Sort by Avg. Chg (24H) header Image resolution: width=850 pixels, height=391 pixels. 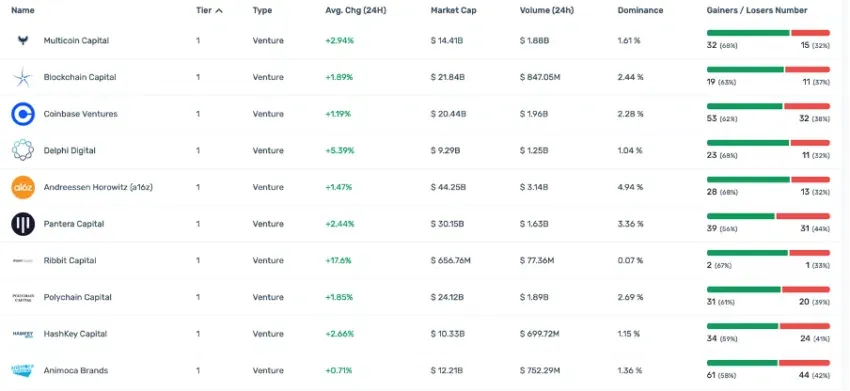[x=356, y=10]
